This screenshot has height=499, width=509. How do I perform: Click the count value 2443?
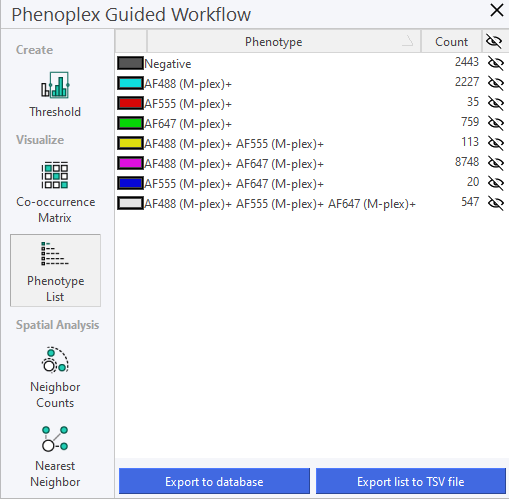pyautogui.click(x=467, y=62)
